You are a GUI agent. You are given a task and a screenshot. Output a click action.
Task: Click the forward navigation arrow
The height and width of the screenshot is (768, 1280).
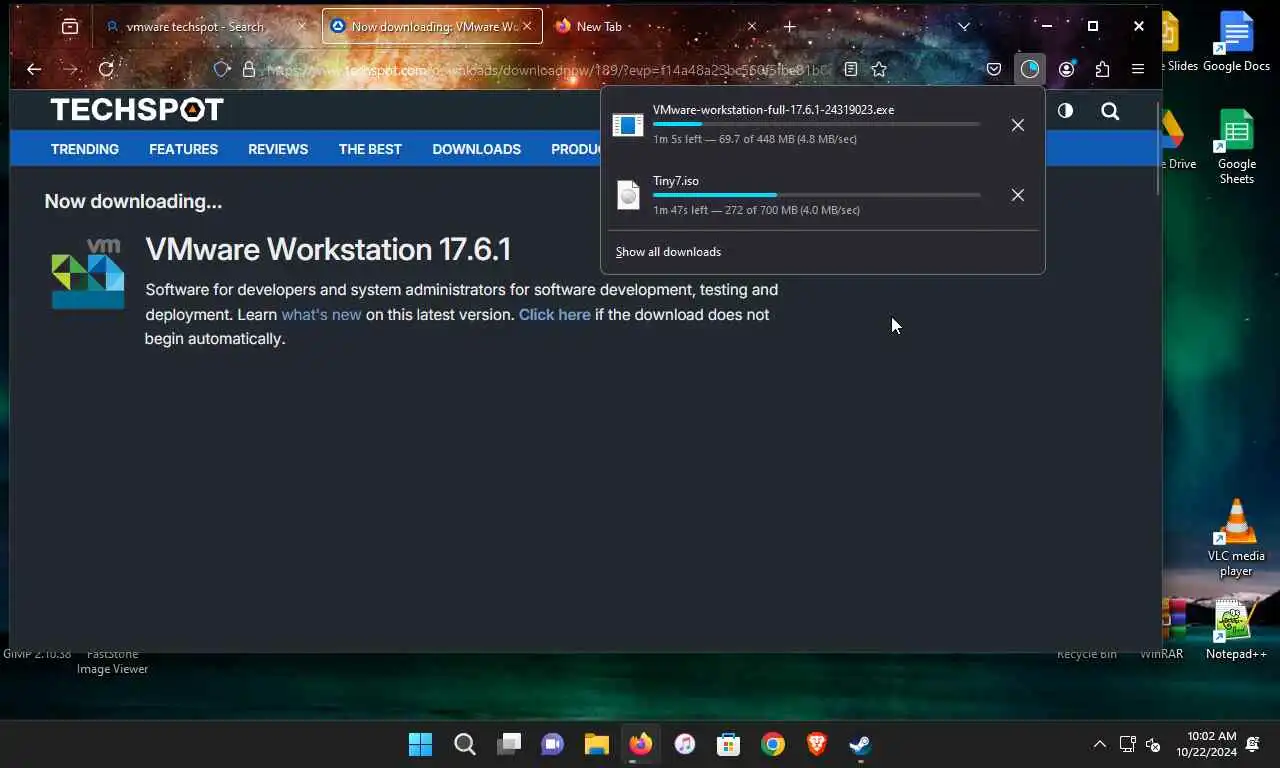[x=70, y=69]
